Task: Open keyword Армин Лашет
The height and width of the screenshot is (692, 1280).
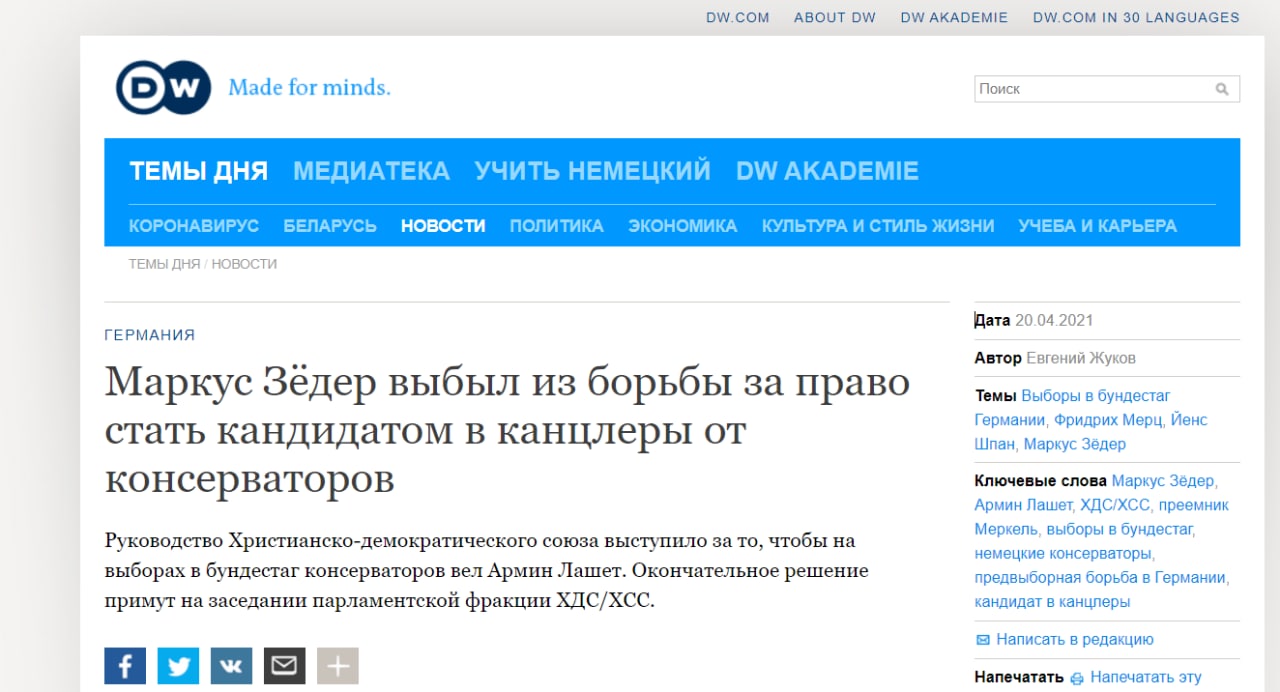Action: (1024, 505)
